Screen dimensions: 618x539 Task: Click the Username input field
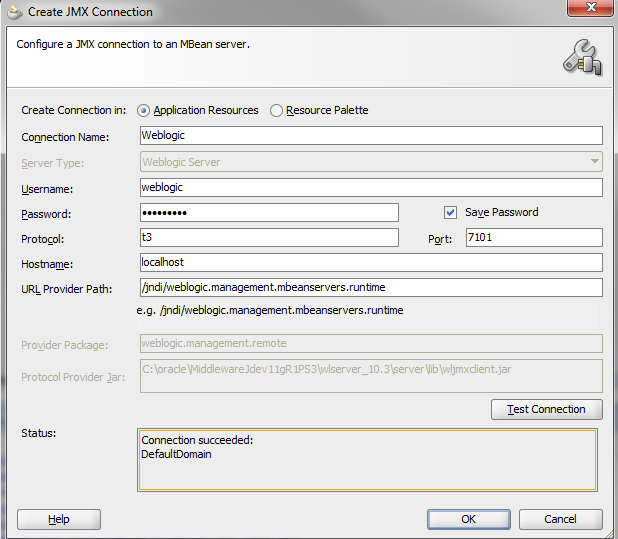pyautogui.click(x=371, y=188)
